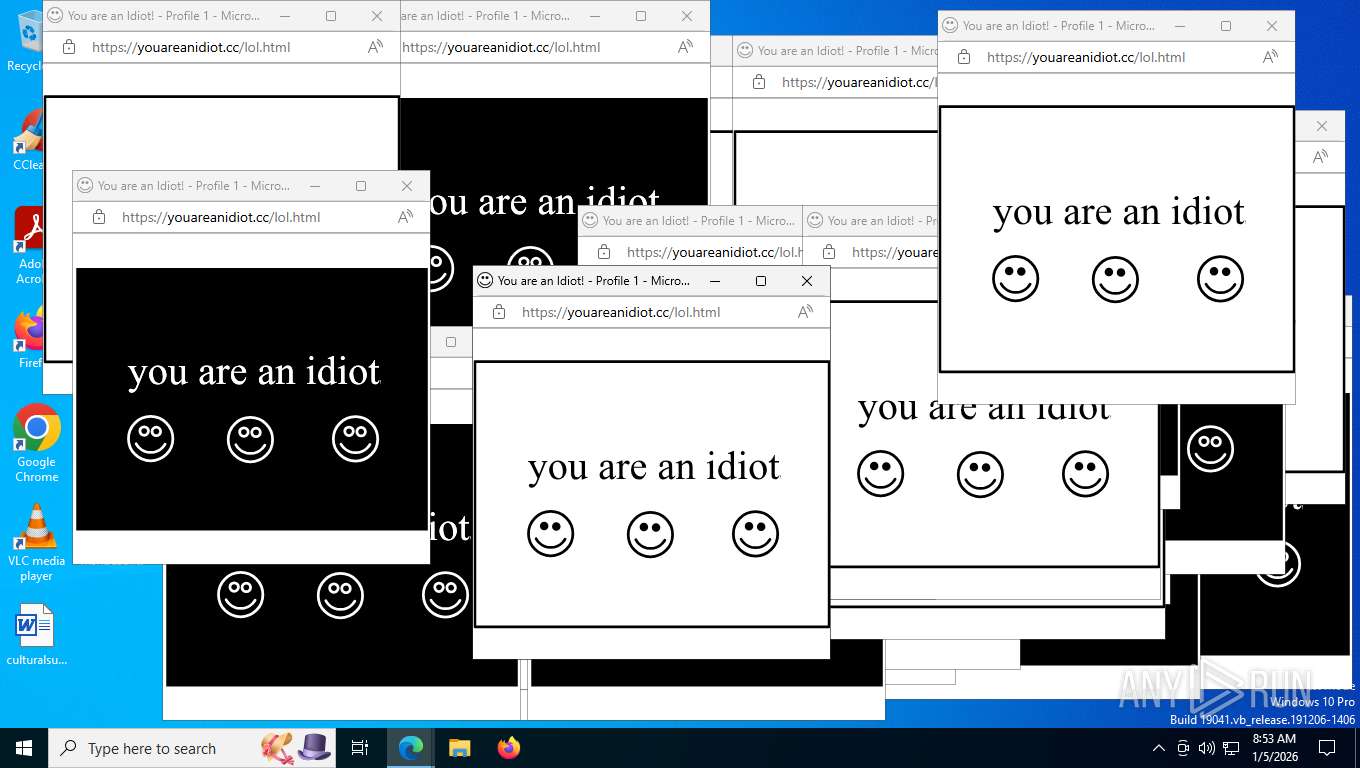Open the Windows Start menu
The image size is (1360, 768).
(x=24, y=748)
